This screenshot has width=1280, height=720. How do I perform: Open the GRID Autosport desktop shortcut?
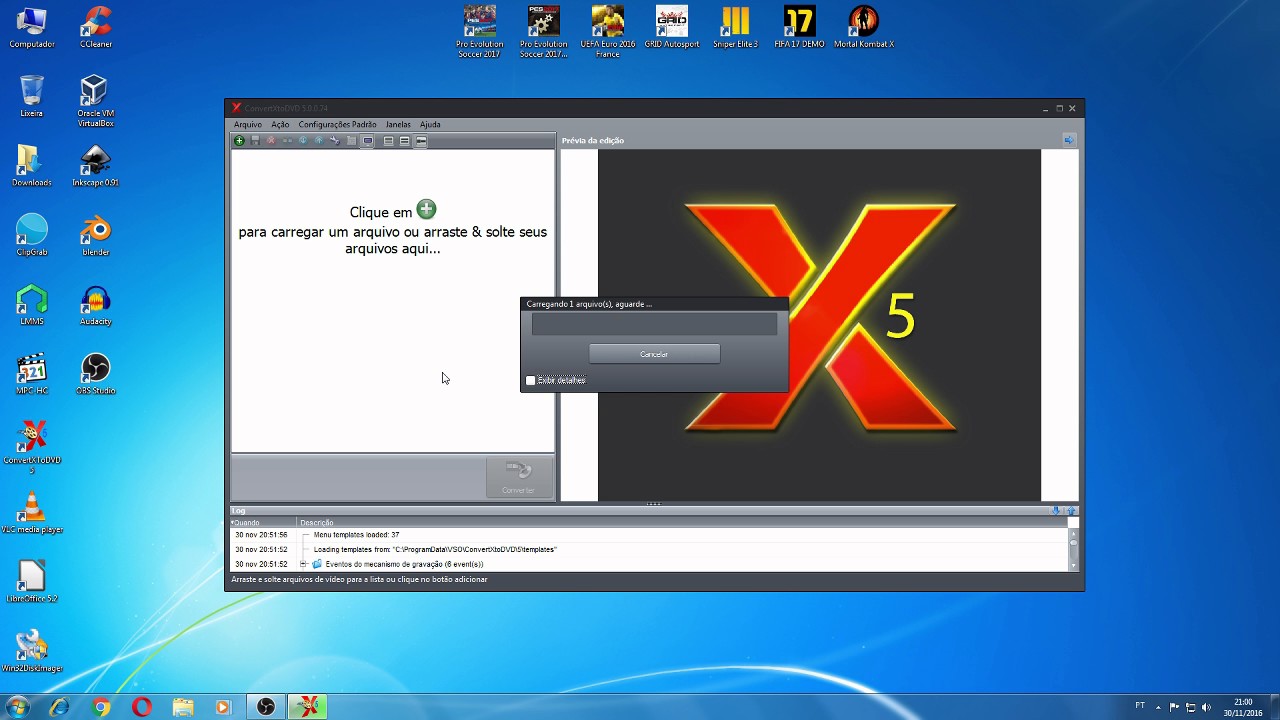[x=671, y=28]
